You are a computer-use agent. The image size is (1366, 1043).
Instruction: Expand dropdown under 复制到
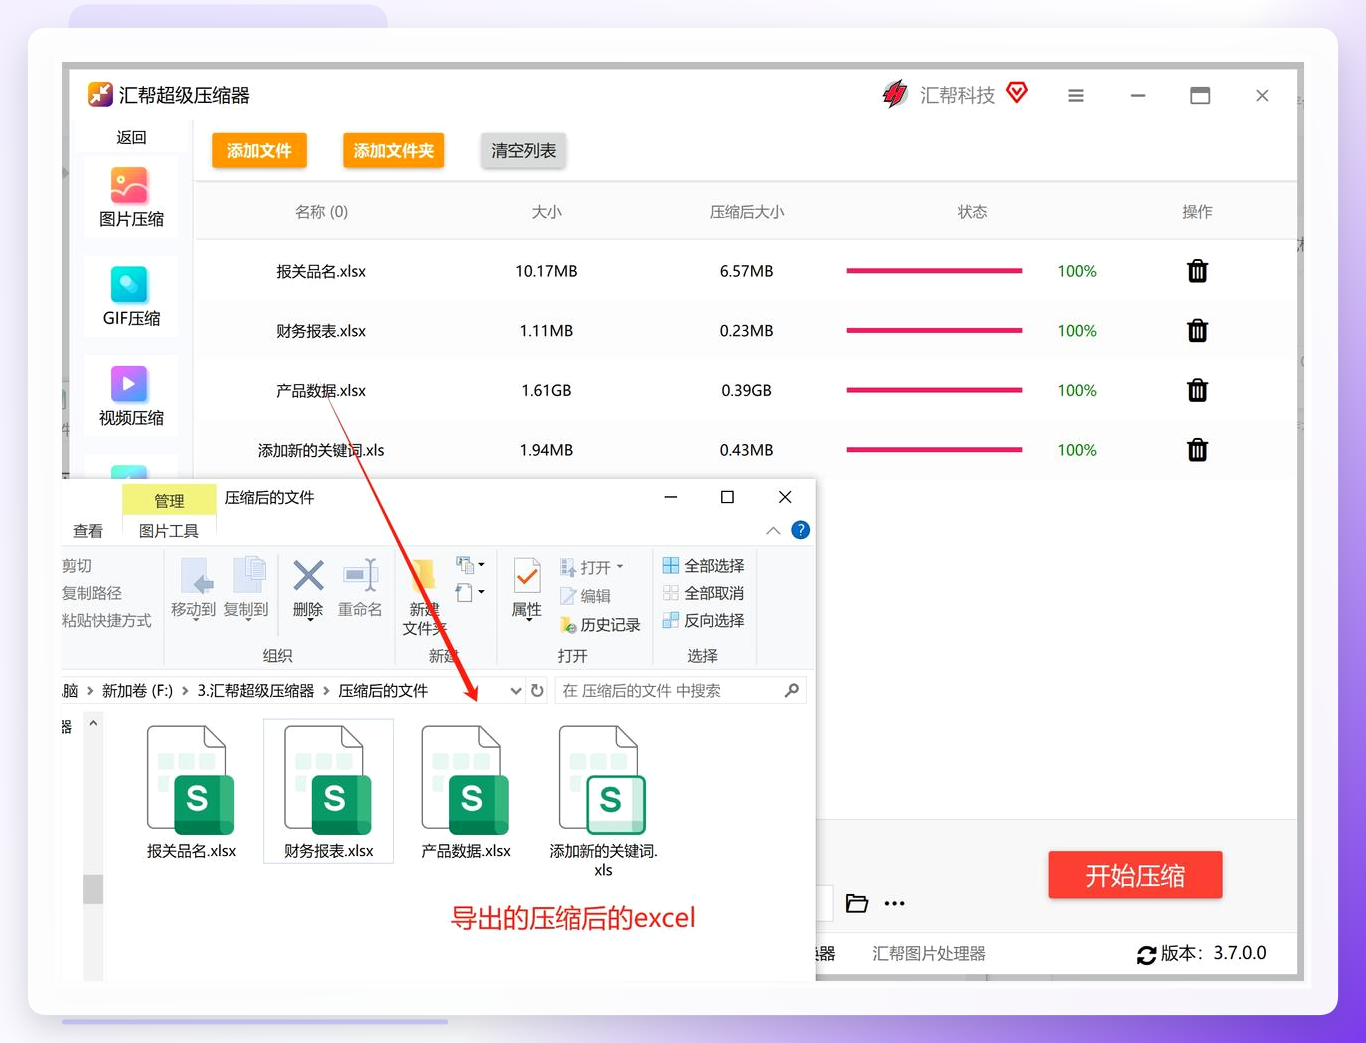[246, 621]
